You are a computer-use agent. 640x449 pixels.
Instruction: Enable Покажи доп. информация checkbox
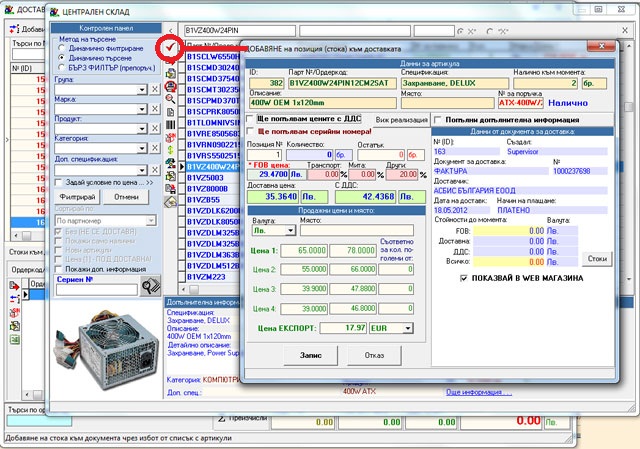coord(58,269)
